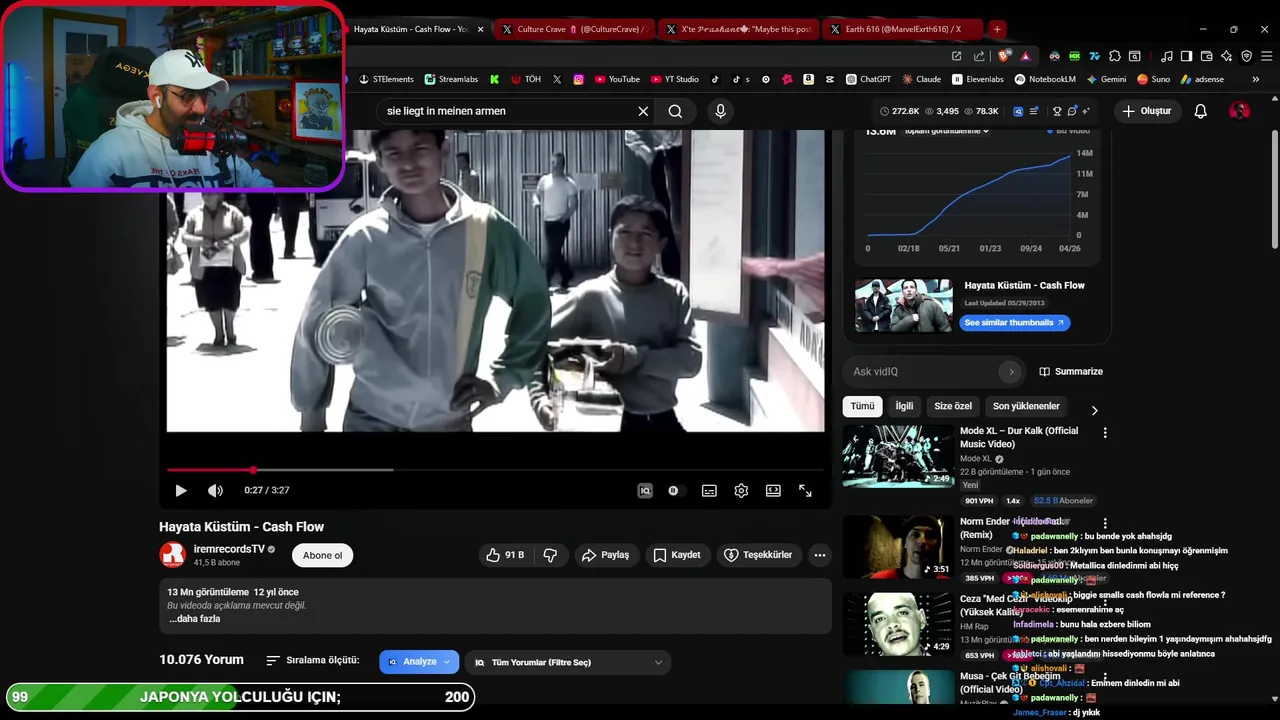1280x720 pixels.
Task: Play the Hayata Küstüm video
Action: (181, 490)
